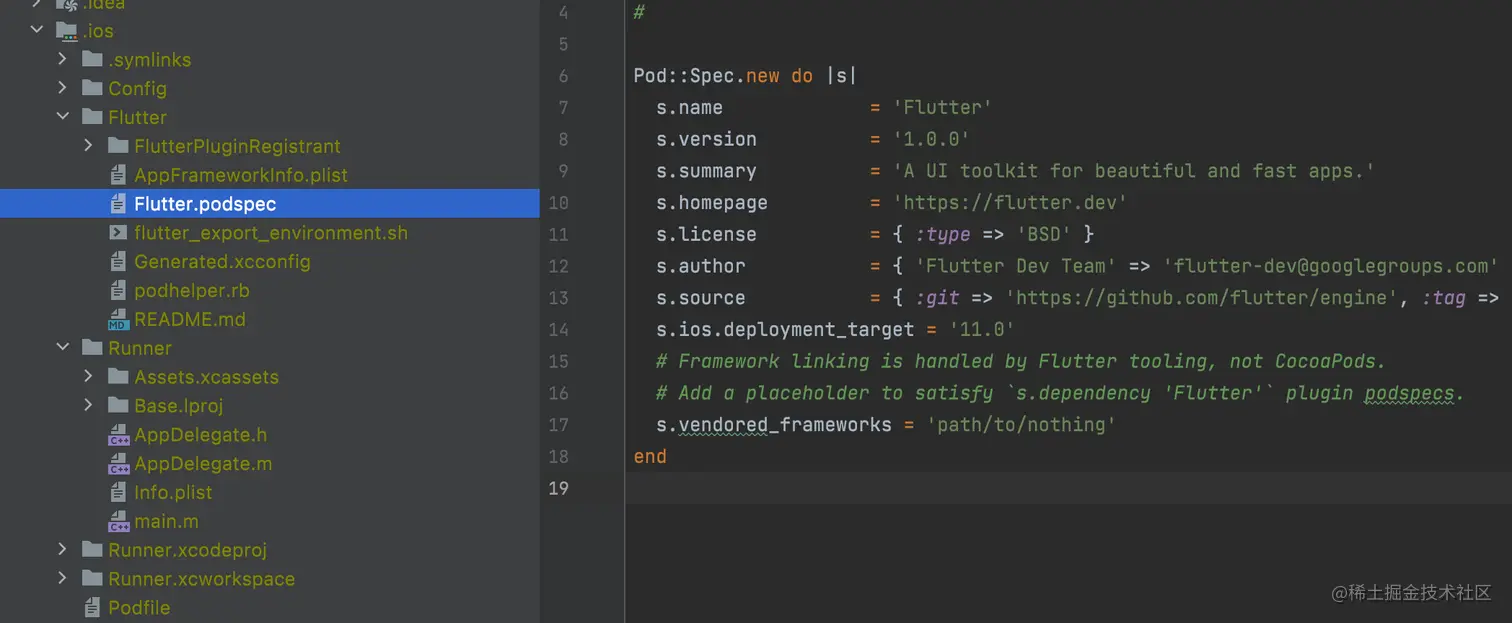Click the Runner.xcworkspace folder icon
The width and height of the screenshot is (1512, 623).
(x=92, y=579)
